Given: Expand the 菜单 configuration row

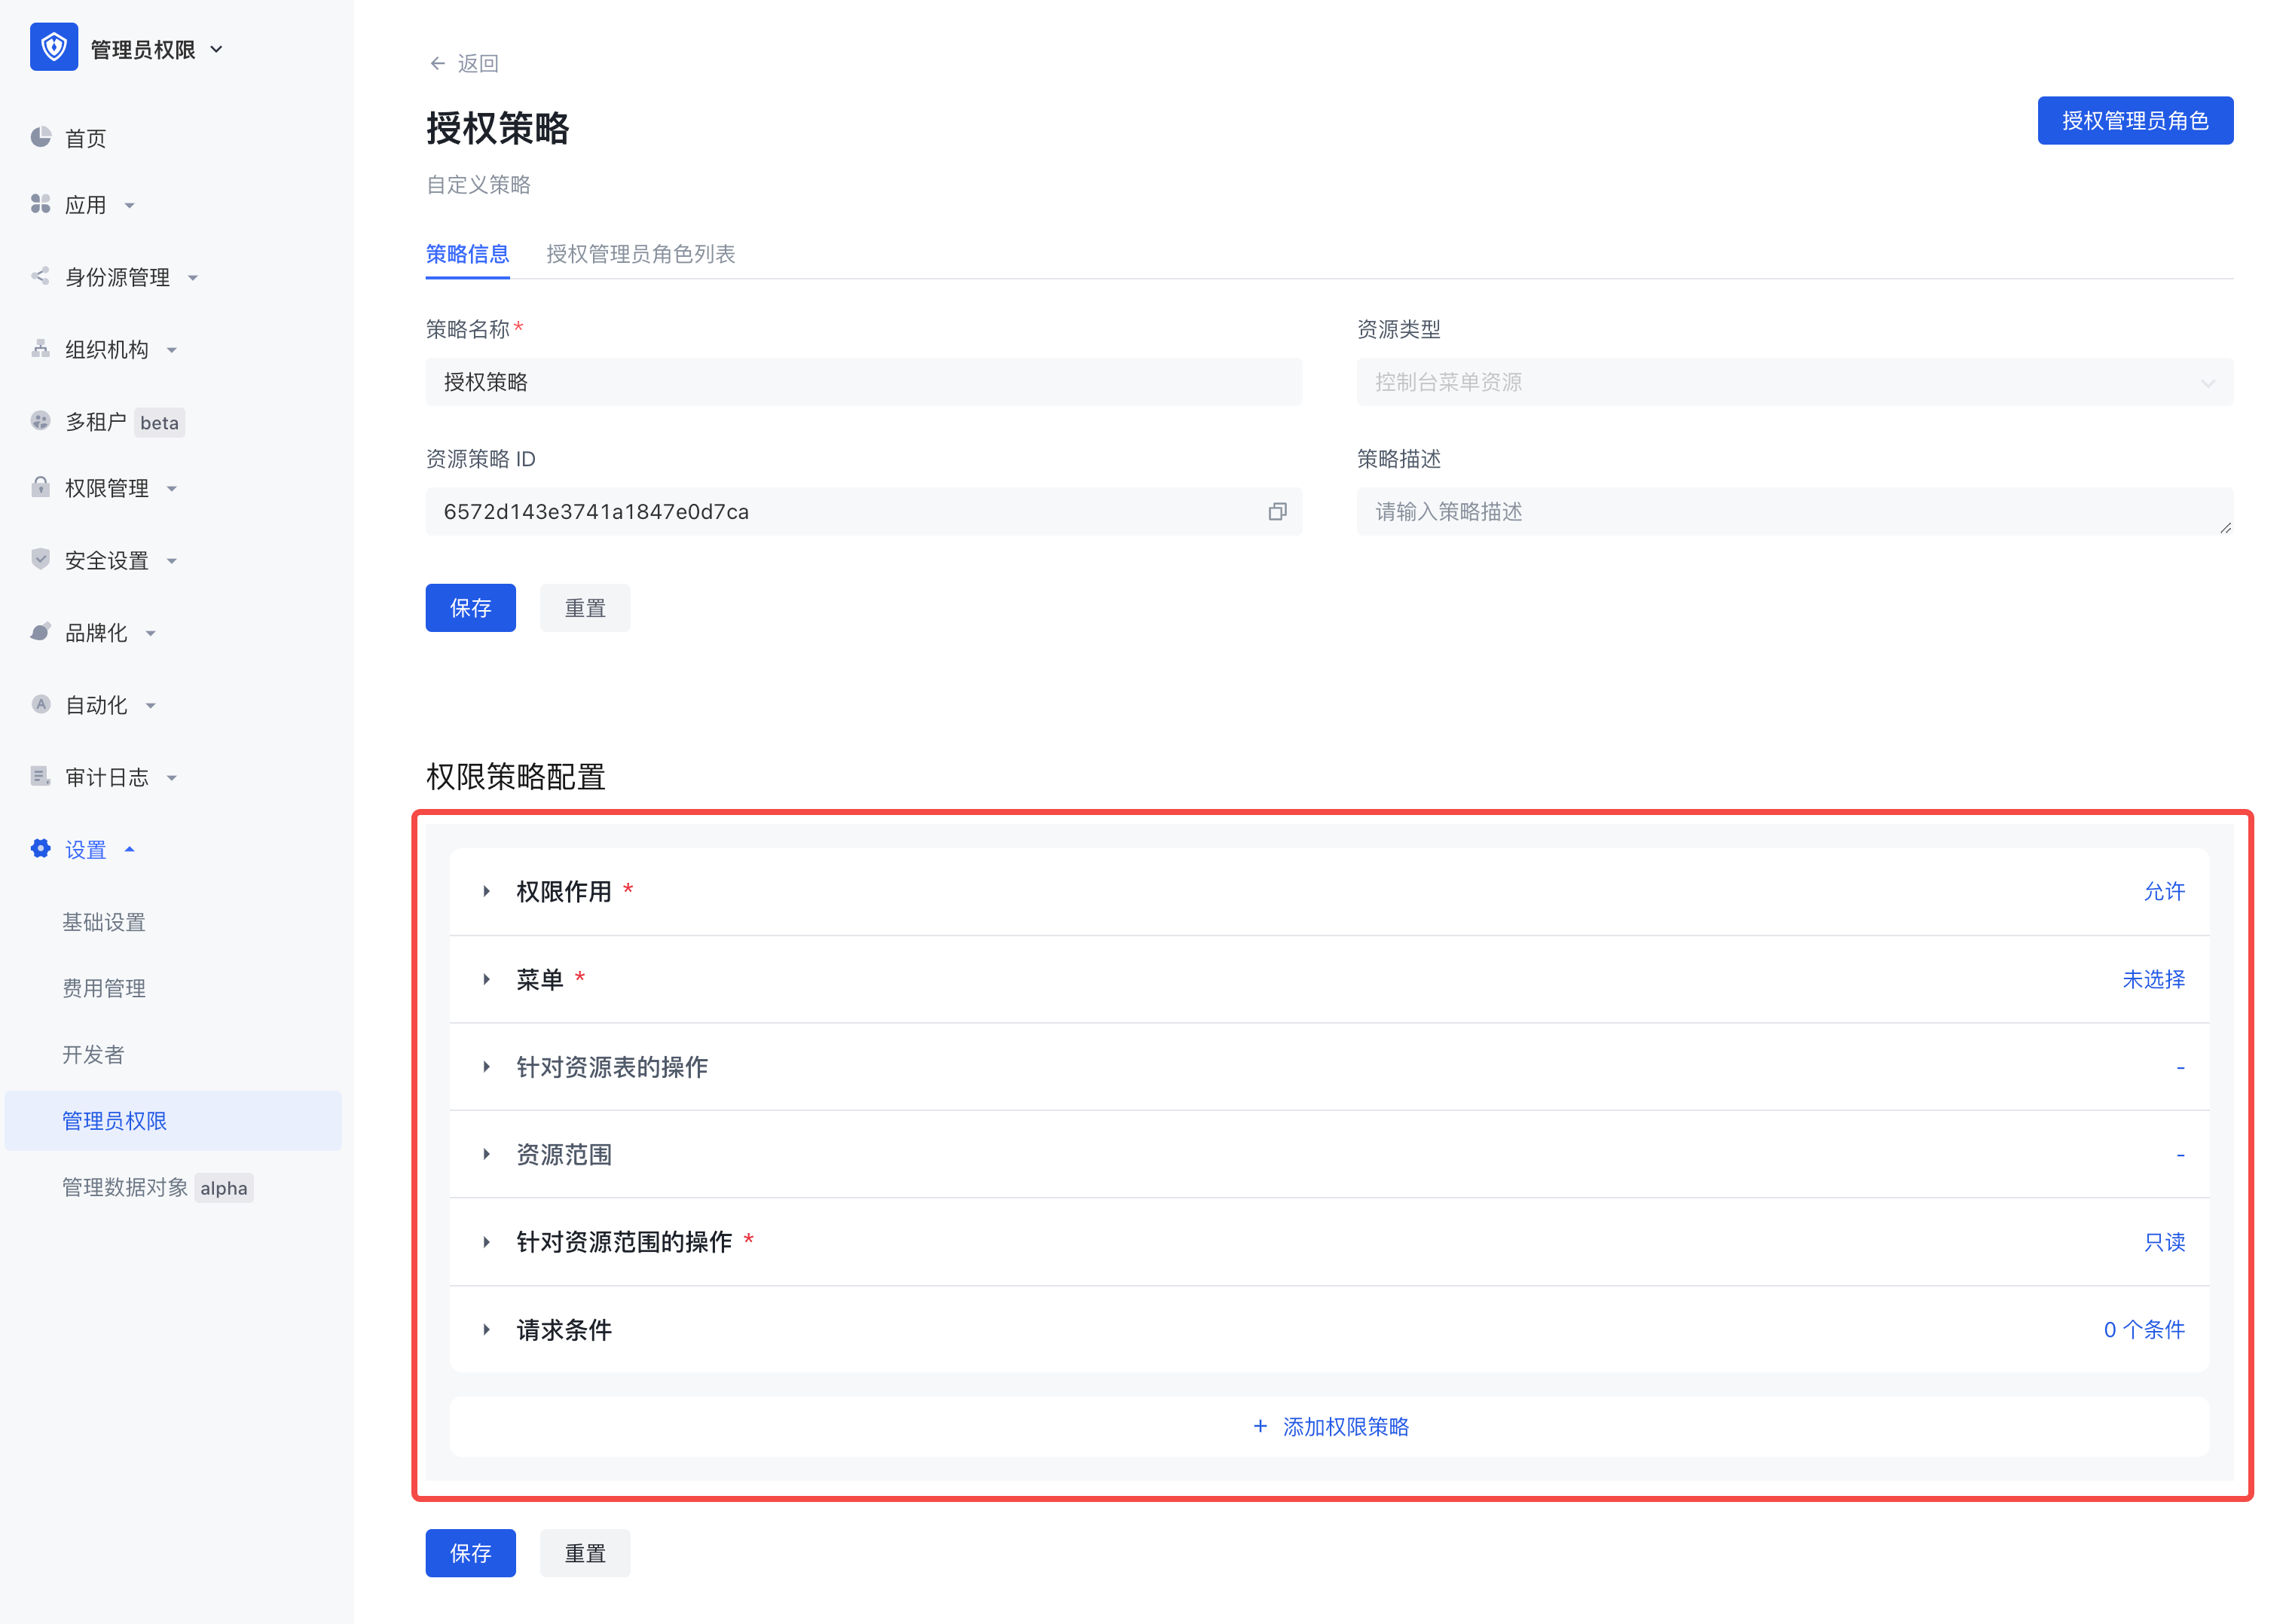Looking at the screenshot, I should pos(487,979).
